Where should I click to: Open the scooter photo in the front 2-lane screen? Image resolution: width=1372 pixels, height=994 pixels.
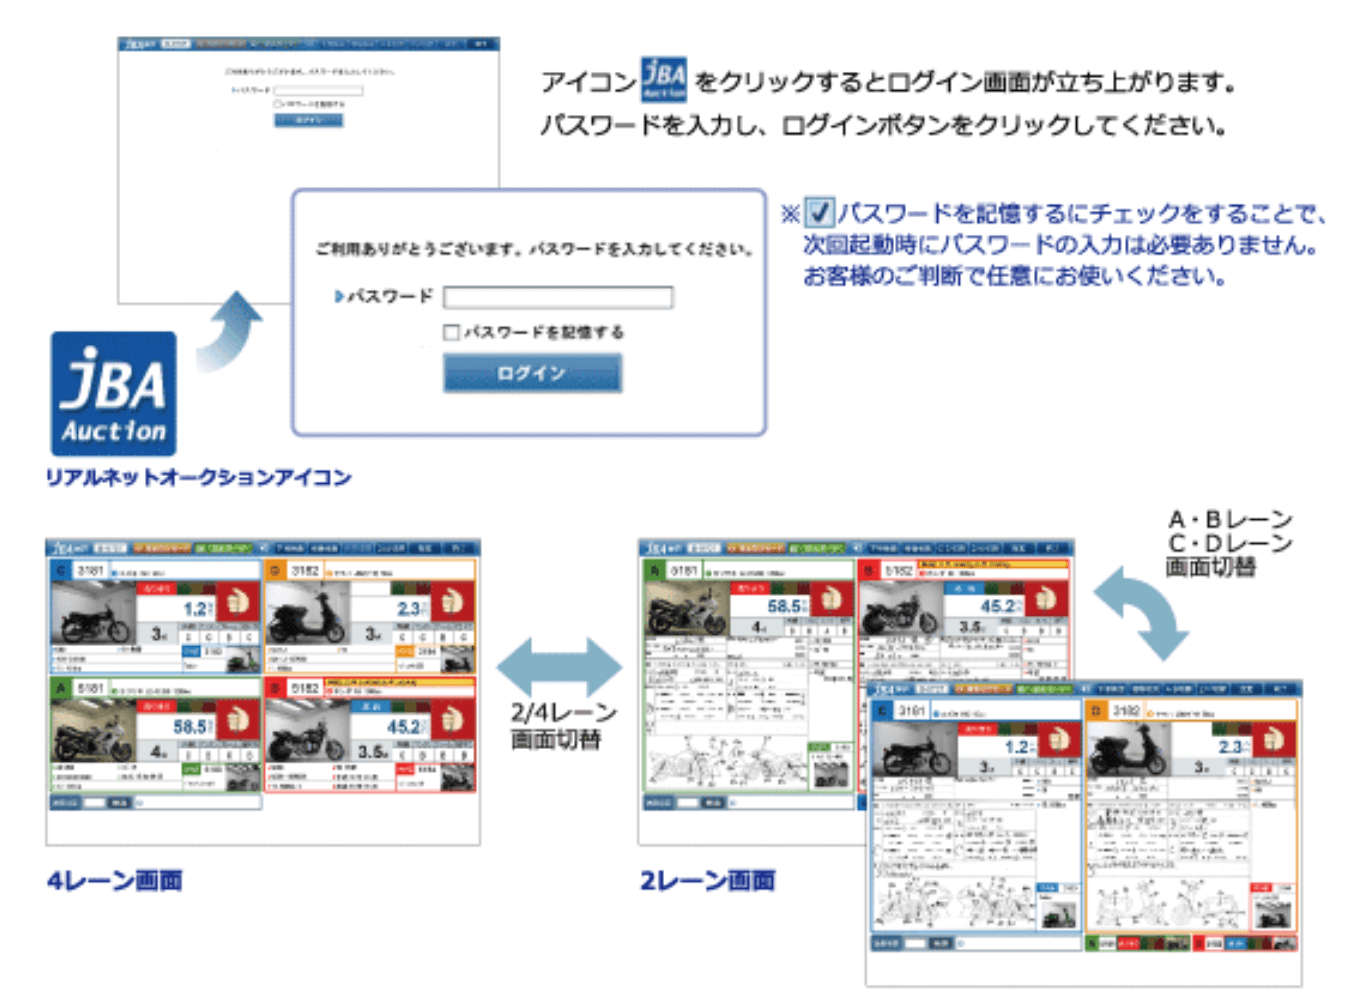pyautogui.click(x=1130, y=750)
